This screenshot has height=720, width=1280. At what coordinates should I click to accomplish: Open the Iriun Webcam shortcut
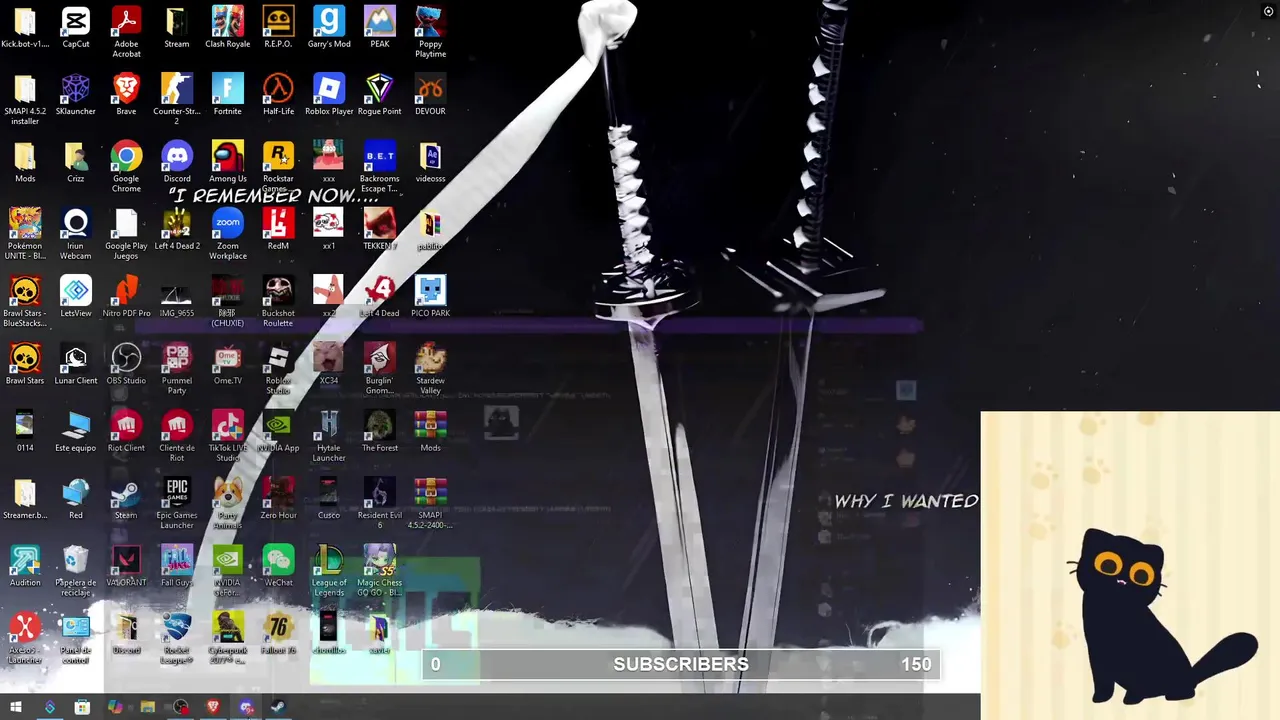[x=76, y=234]
